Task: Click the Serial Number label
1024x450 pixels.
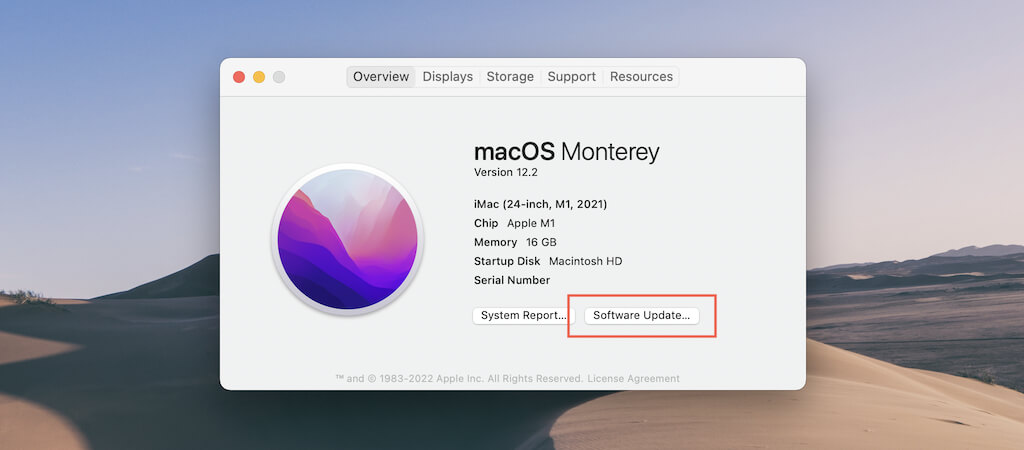Action: pyautogui.click(x=512, y=280)
